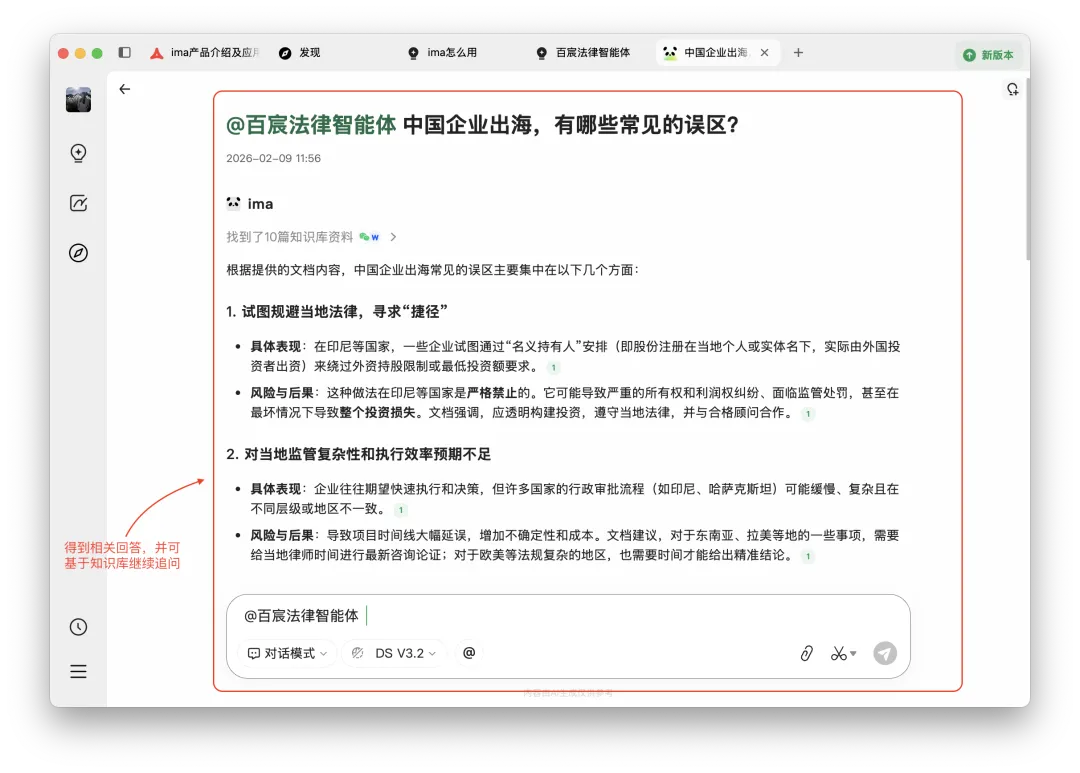Click heading '2. 对当地监管复杂性和执行效率预期不足'
Viewport: 1080px width, 773px height.
(358, 454)
